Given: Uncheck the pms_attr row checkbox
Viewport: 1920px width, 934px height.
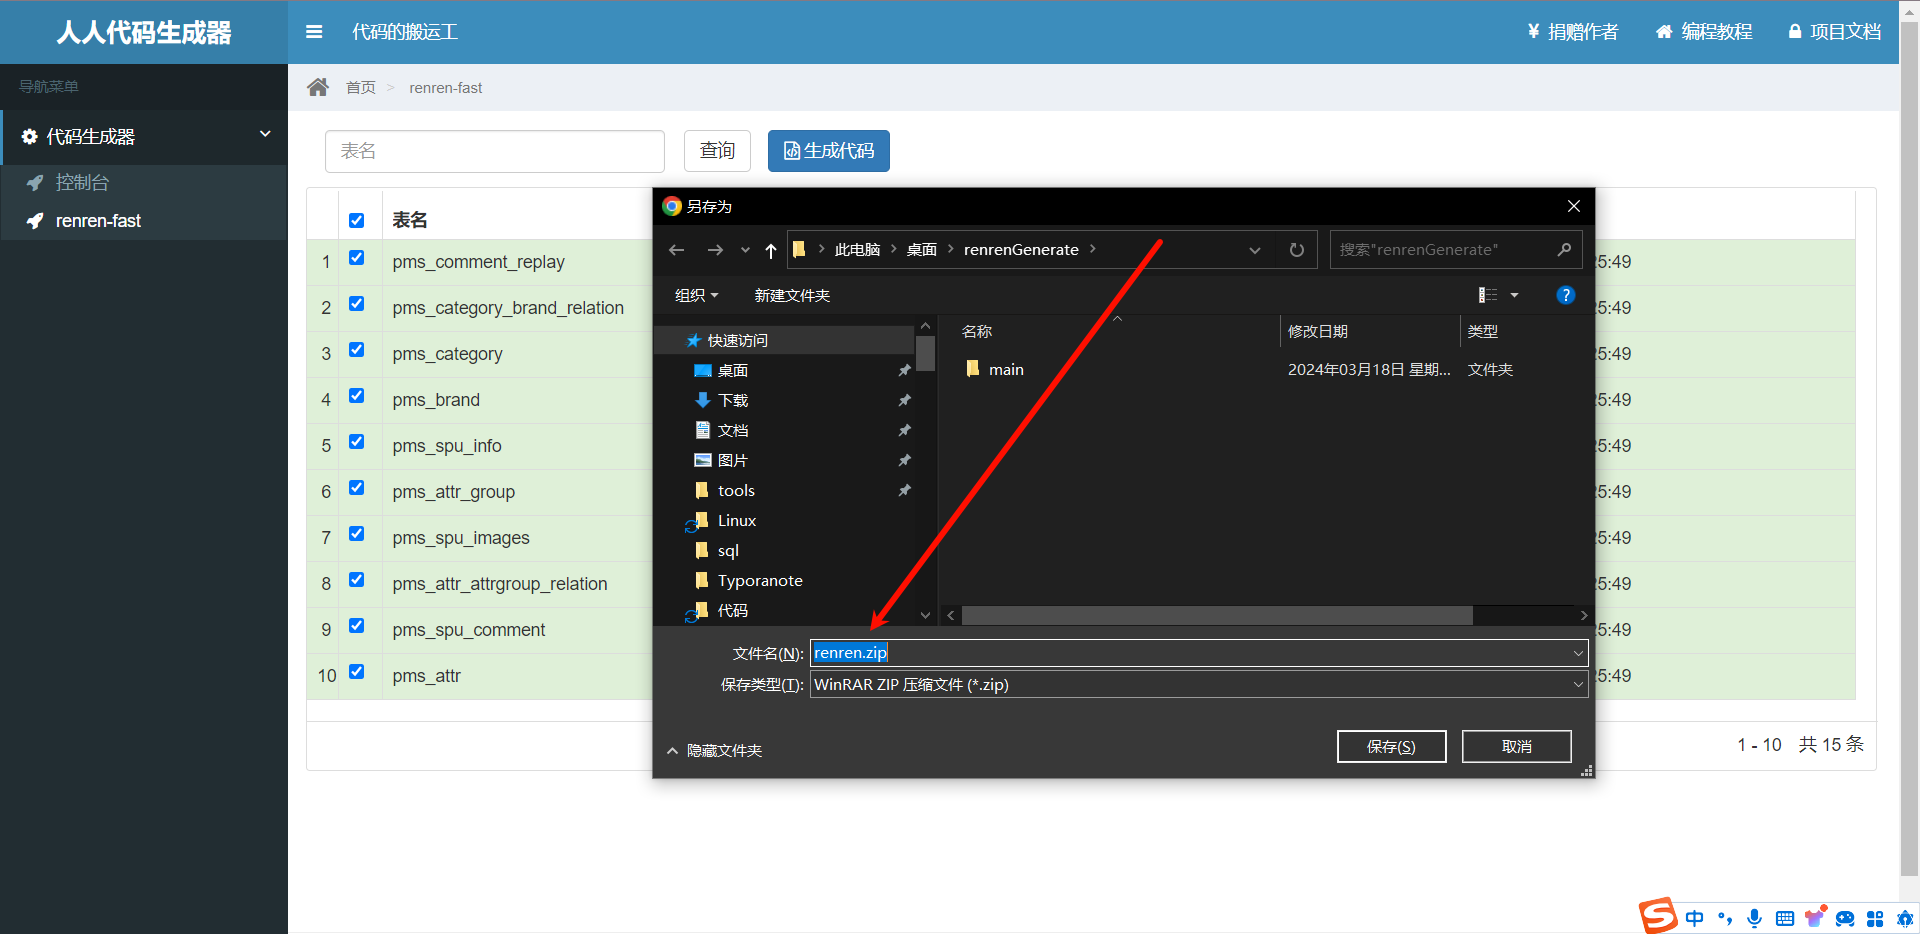Looking at the screenshot, I should point(357,672).
